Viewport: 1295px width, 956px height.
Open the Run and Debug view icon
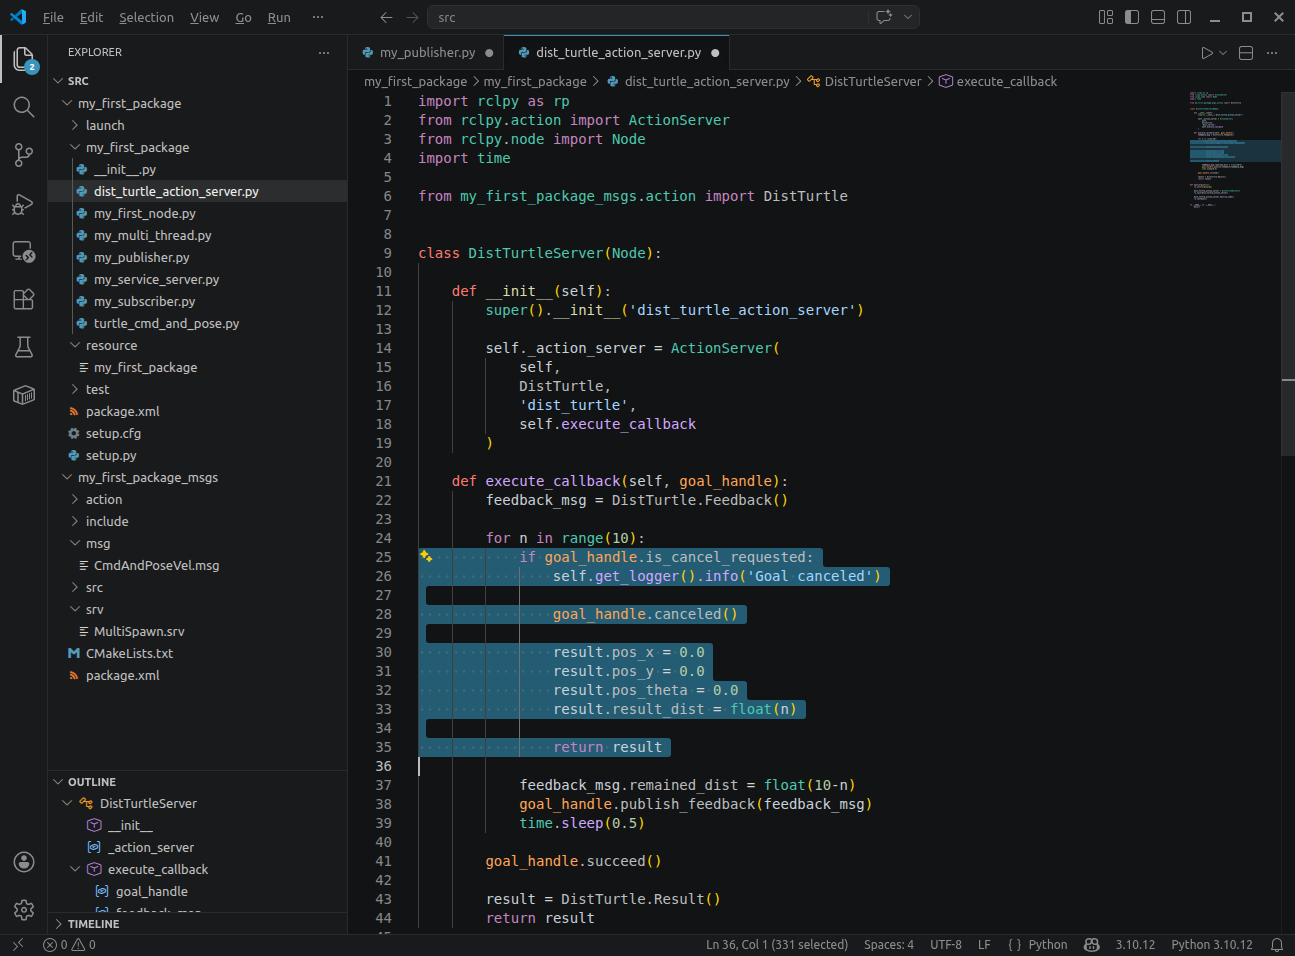[24, 203]
